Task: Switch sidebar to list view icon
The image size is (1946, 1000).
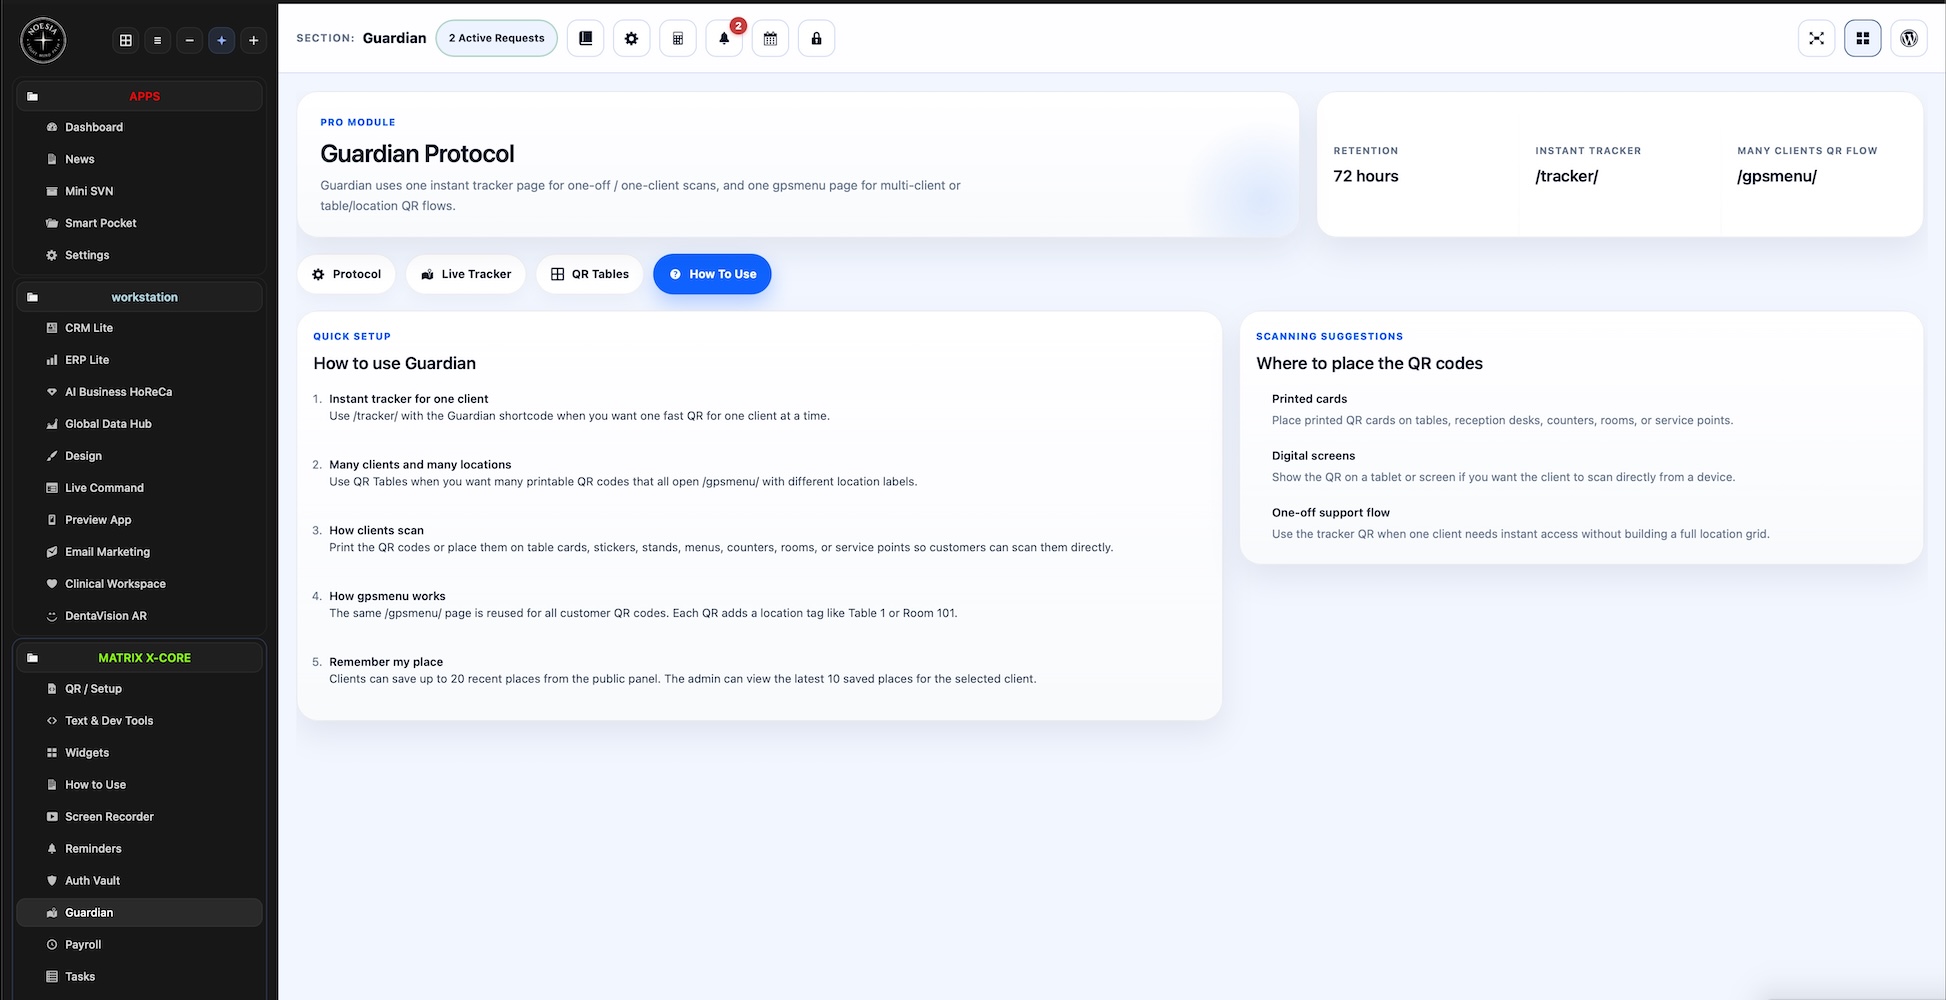Action: coord(157,40)
